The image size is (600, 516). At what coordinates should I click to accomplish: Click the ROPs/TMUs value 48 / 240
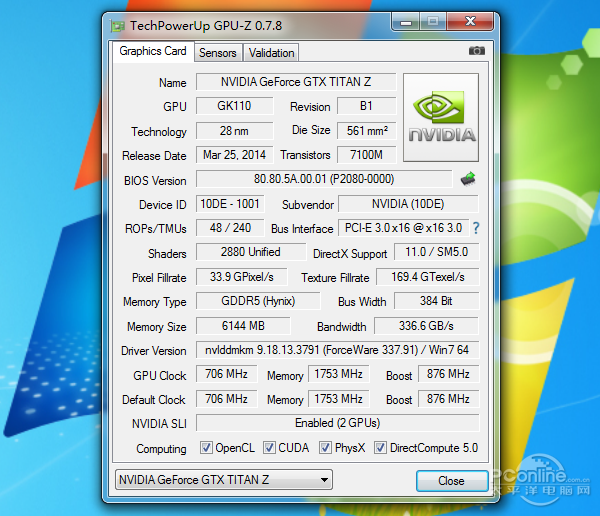coord(230,228)
